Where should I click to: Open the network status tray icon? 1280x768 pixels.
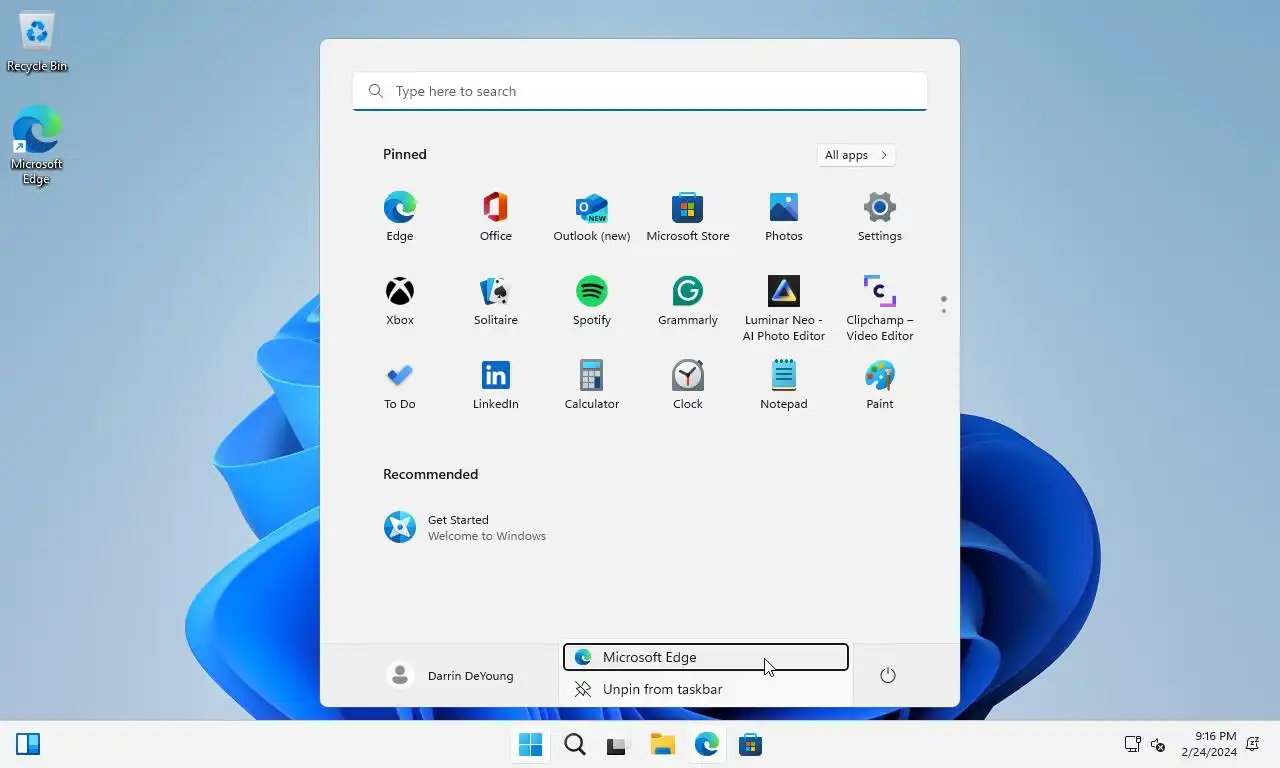point(1132,745)
